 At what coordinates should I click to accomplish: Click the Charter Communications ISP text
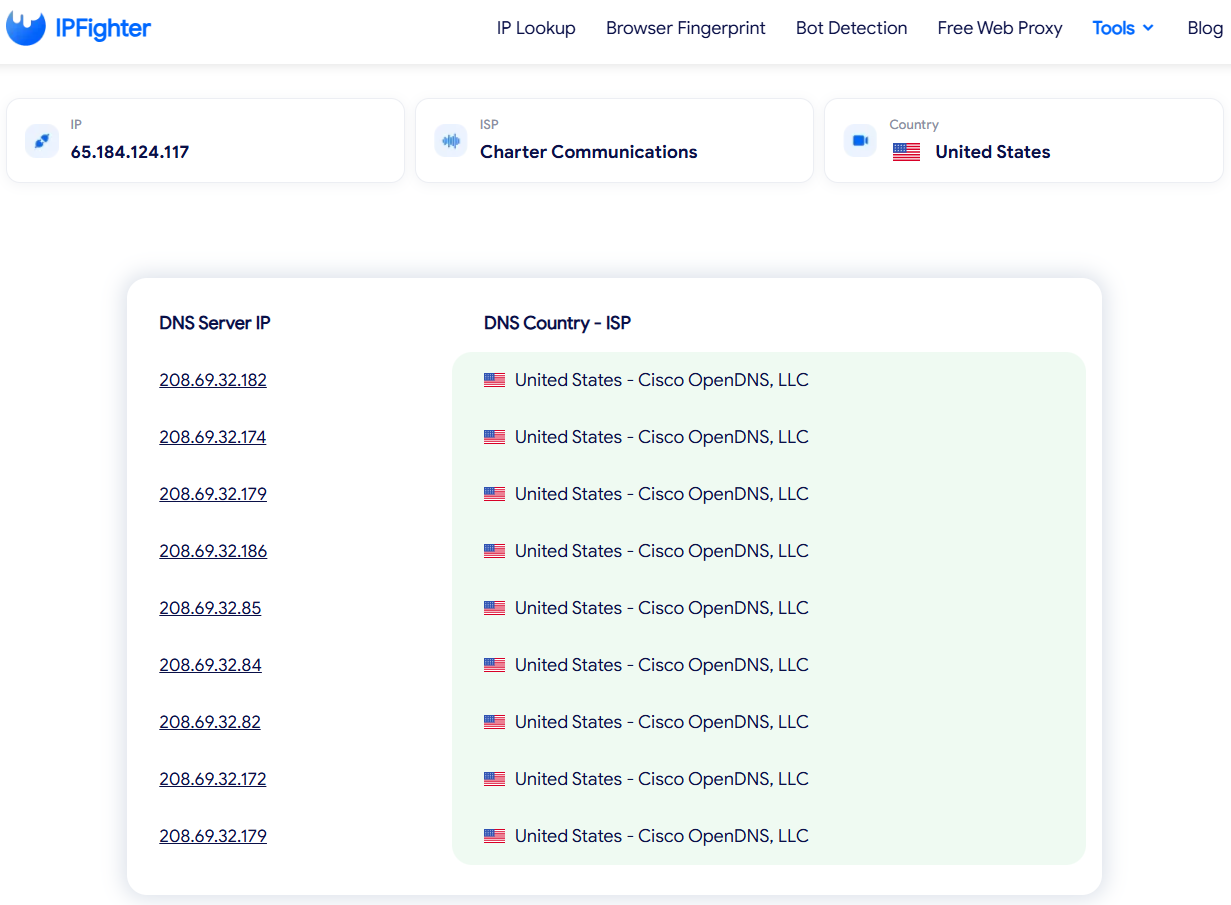click(x=589, y=152)
